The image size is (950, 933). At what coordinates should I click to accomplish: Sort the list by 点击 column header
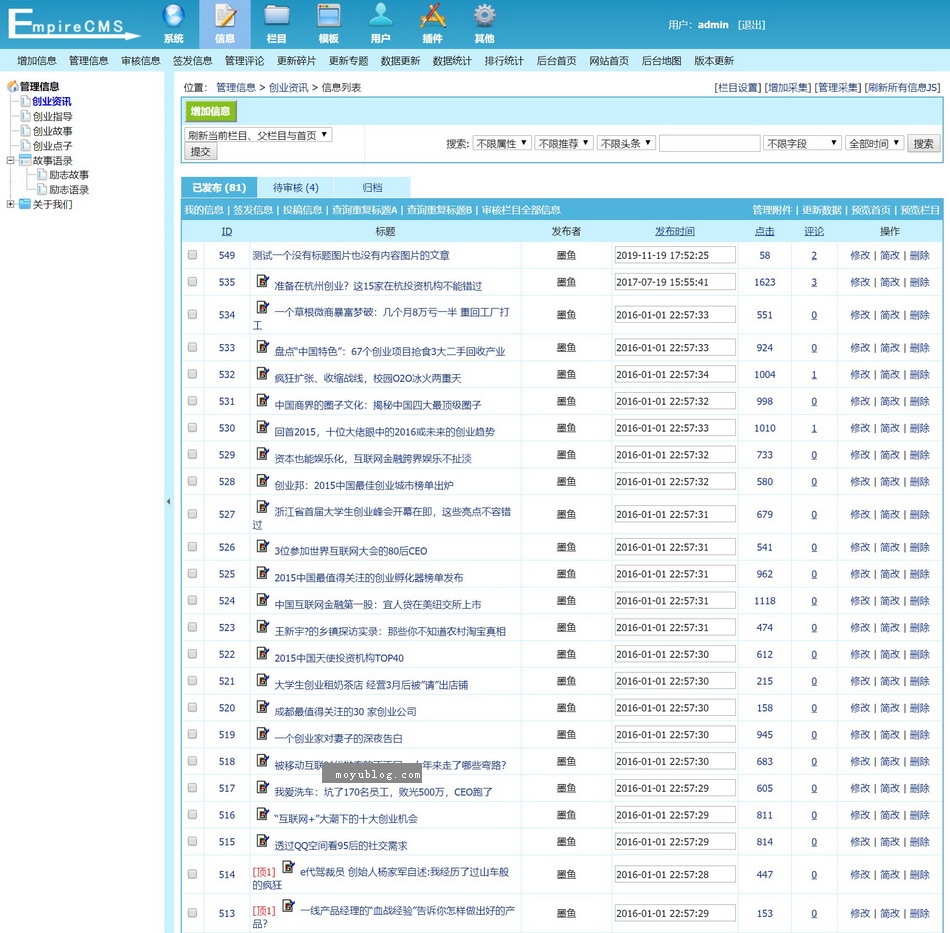[x=765, y=231]
